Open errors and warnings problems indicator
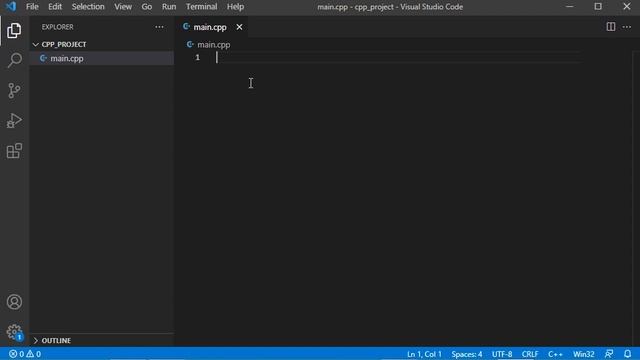The width and height of the screenshot is (640, 360). [x=25, y=354]
